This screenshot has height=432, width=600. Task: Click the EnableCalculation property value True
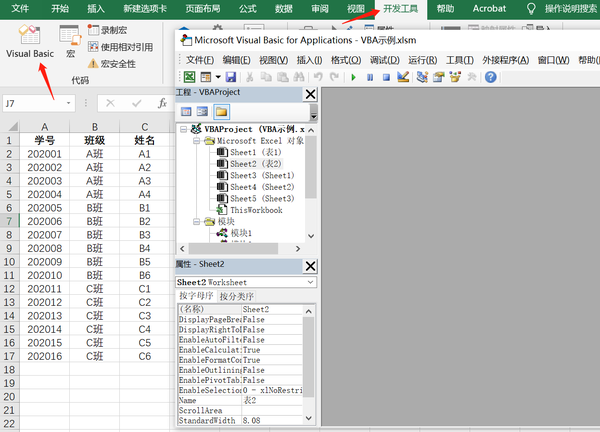[272, 350]
